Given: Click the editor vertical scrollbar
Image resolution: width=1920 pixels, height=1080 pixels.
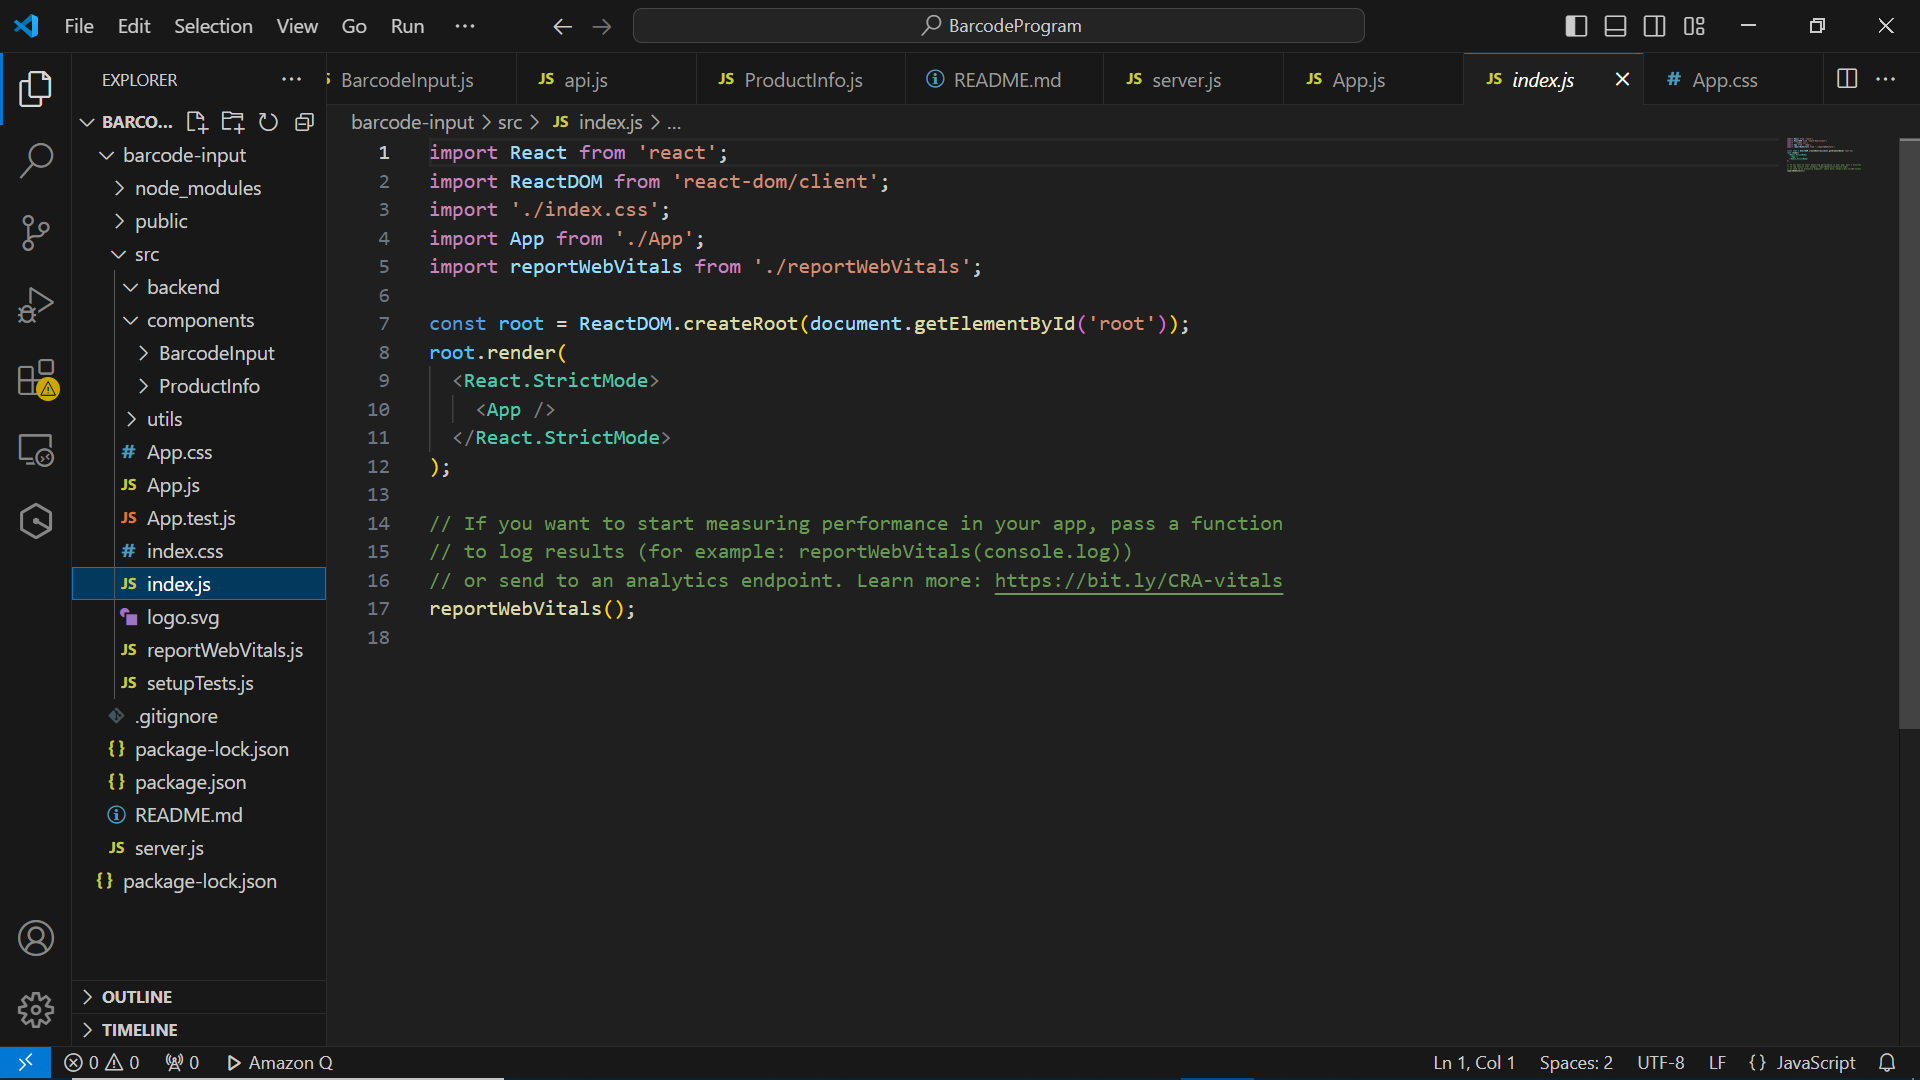Looking at the screenshot, I should (x=1909, y=434).
